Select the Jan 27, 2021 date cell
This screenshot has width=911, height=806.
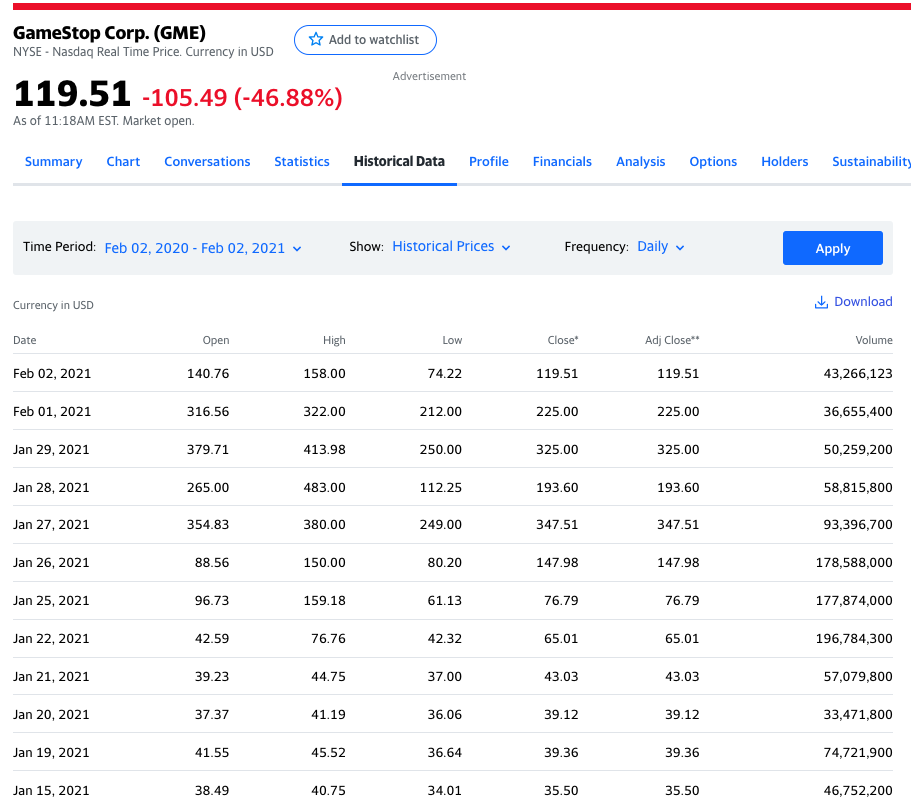pyautogui.click(x=51, y=525)
